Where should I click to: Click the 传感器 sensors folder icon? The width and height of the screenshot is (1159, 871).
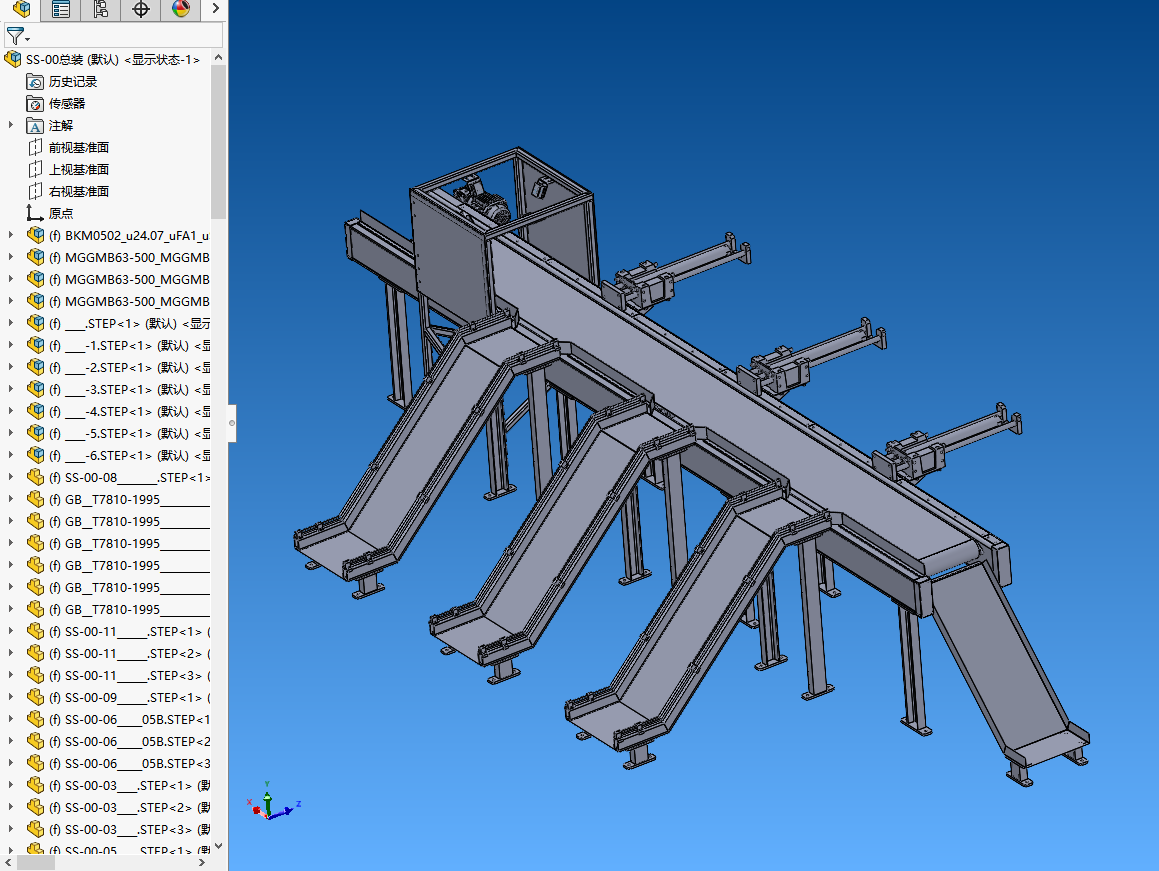pyautogui.click(x=35, y=104)
